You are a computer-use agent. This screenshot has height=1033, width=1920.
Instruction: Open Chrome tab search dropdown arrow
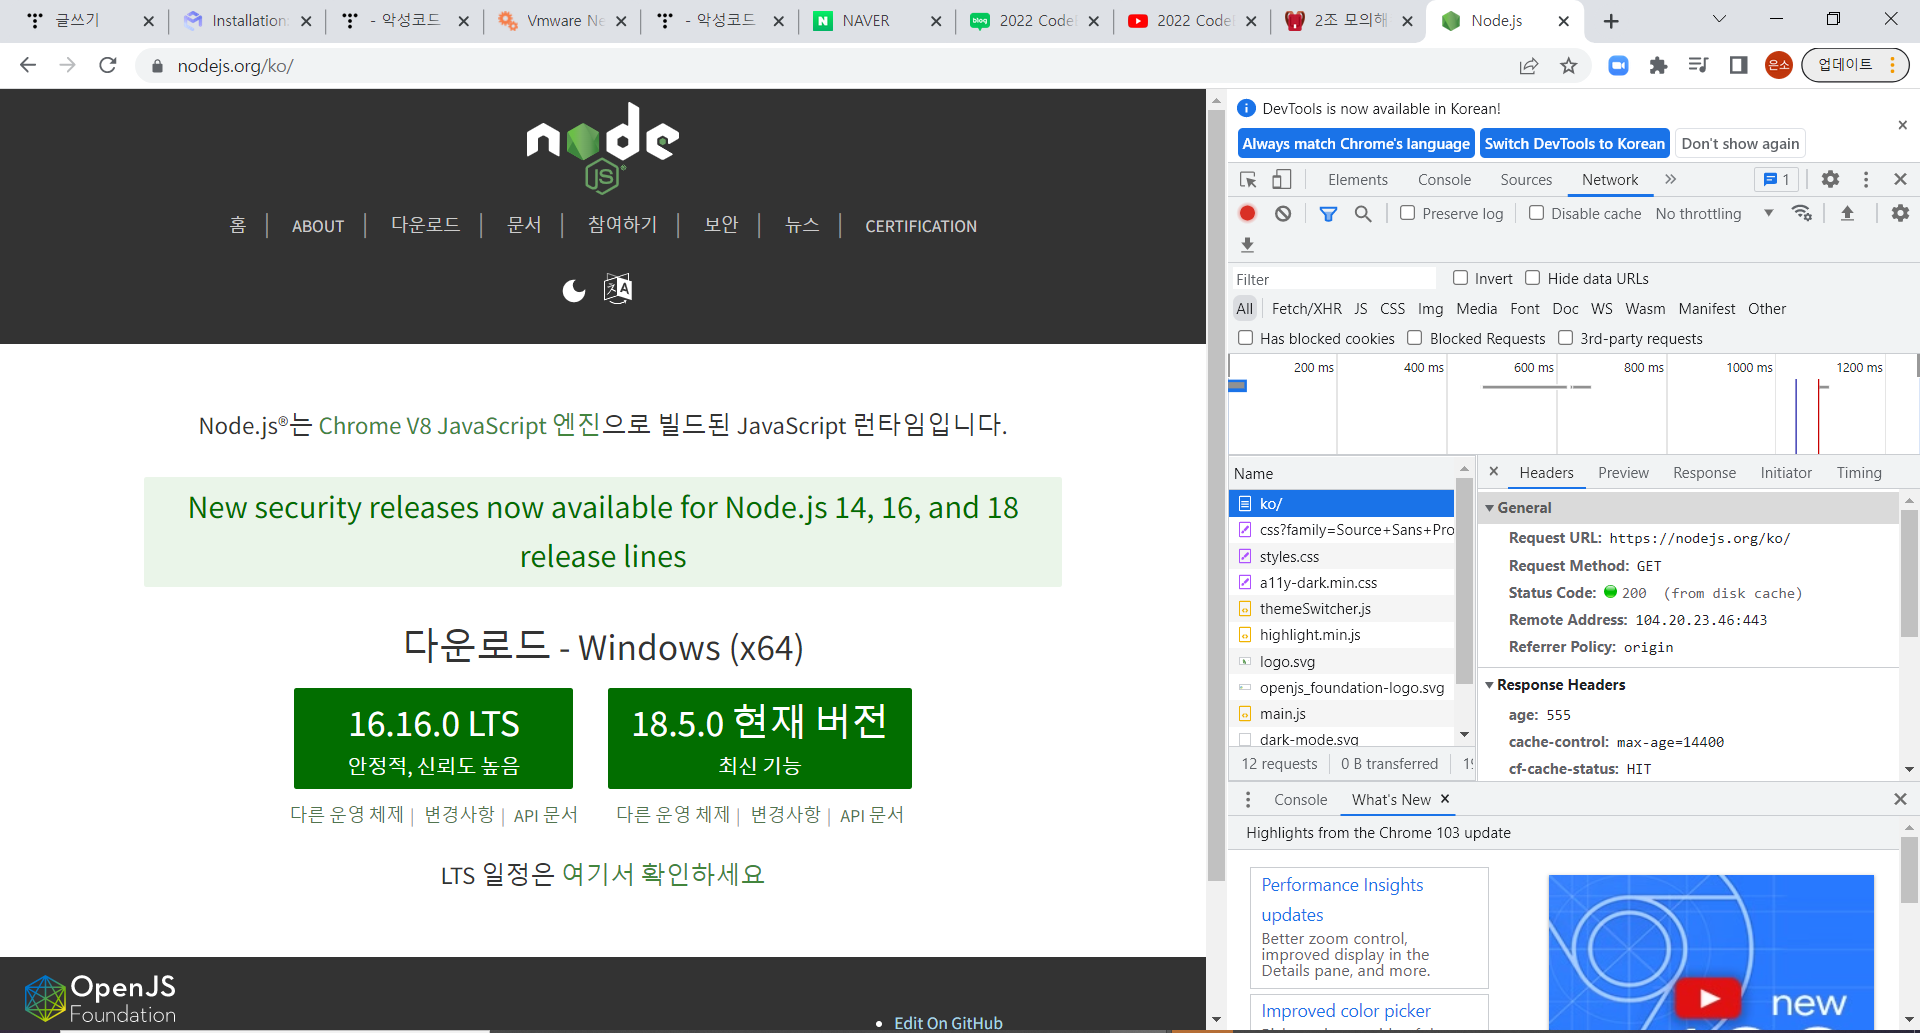pos(1719,19)
